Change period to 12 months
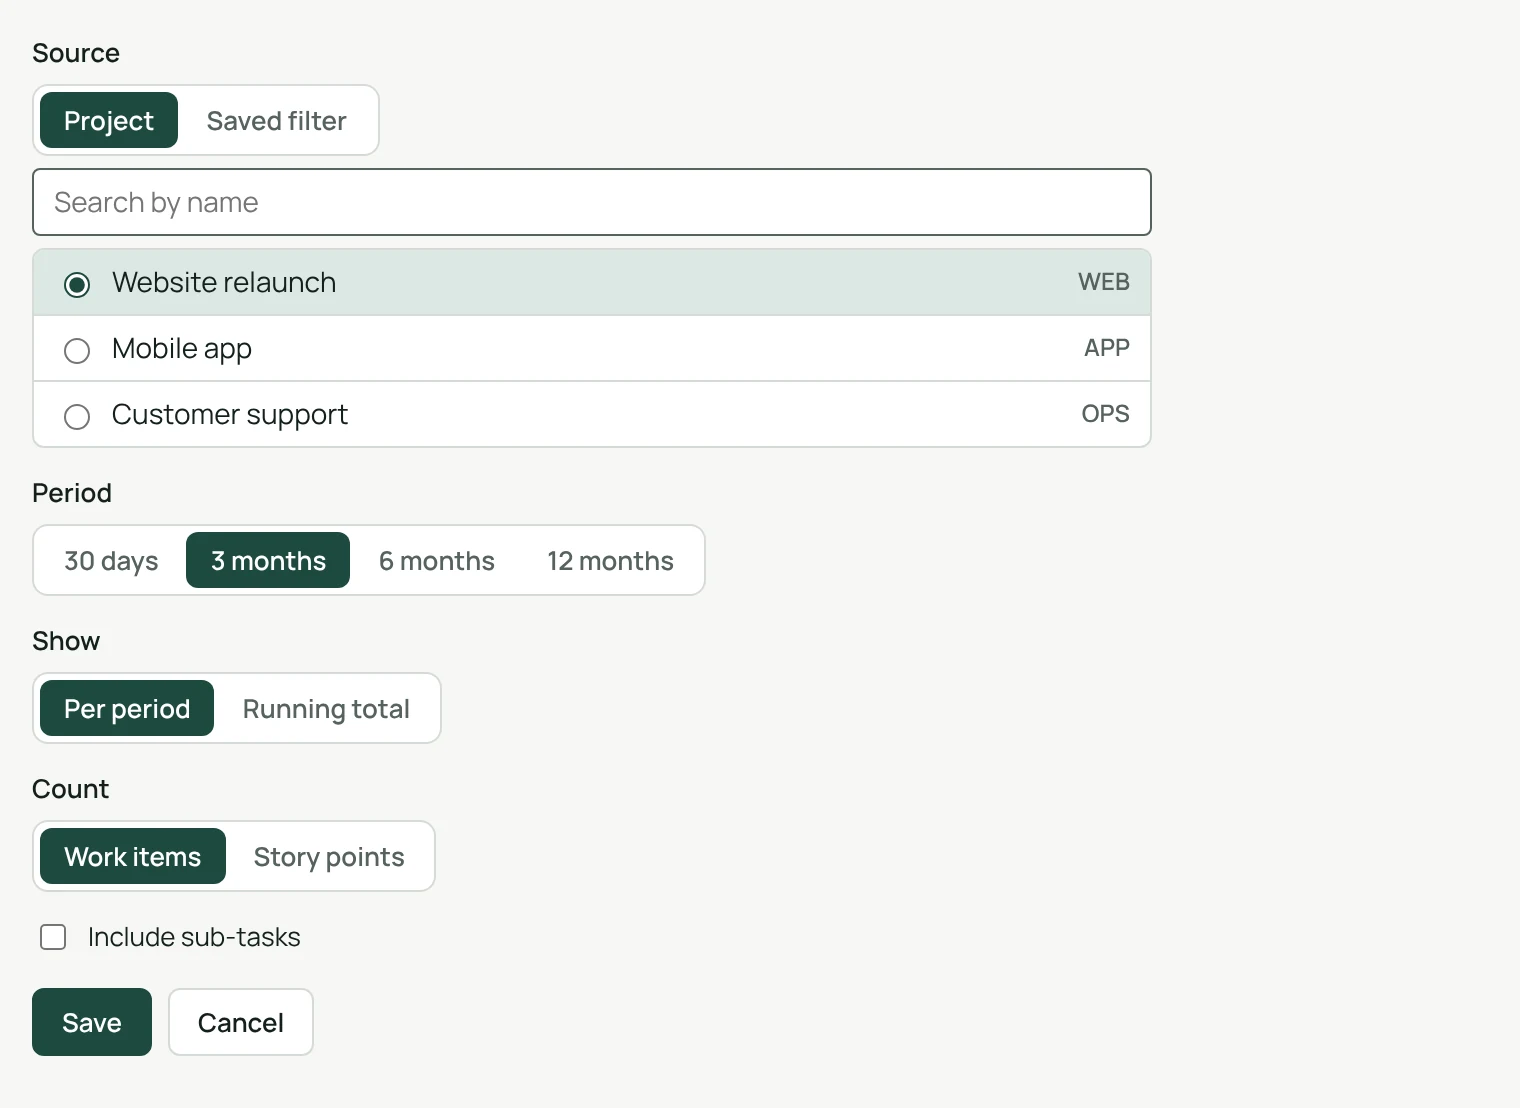 (610, 560)
